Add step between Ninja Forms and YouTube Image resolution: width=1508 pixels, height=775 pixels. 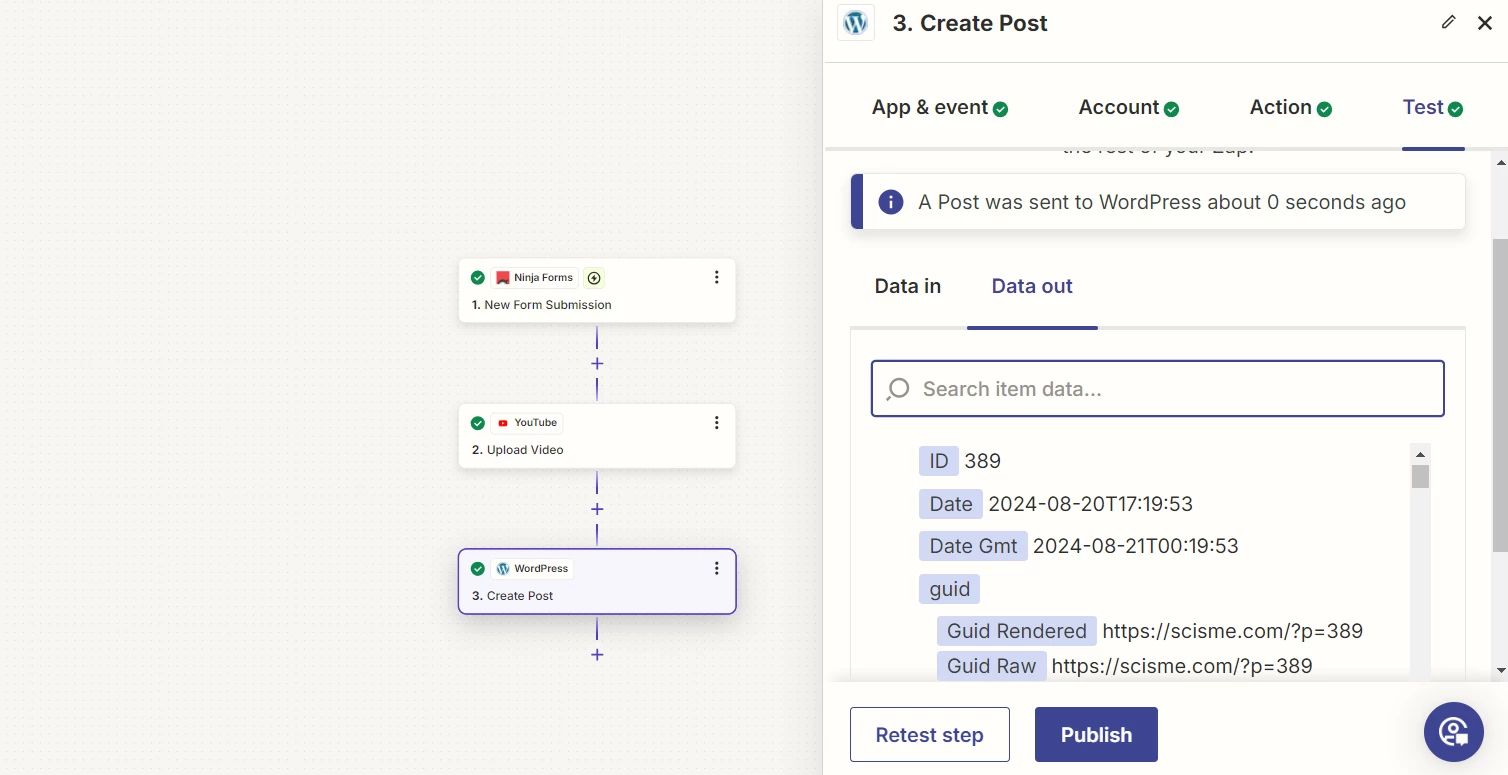[597, 364]
